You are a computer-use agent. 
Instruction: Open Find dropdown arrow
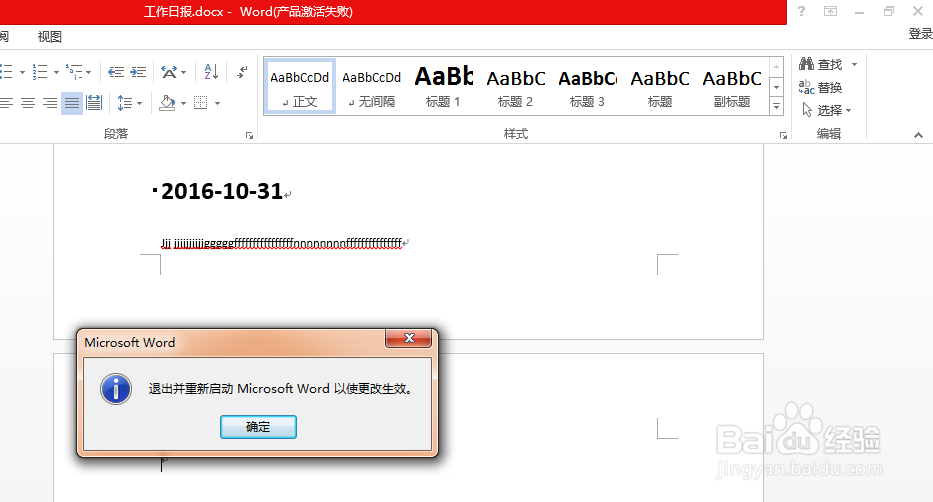(x=854, y=64)
